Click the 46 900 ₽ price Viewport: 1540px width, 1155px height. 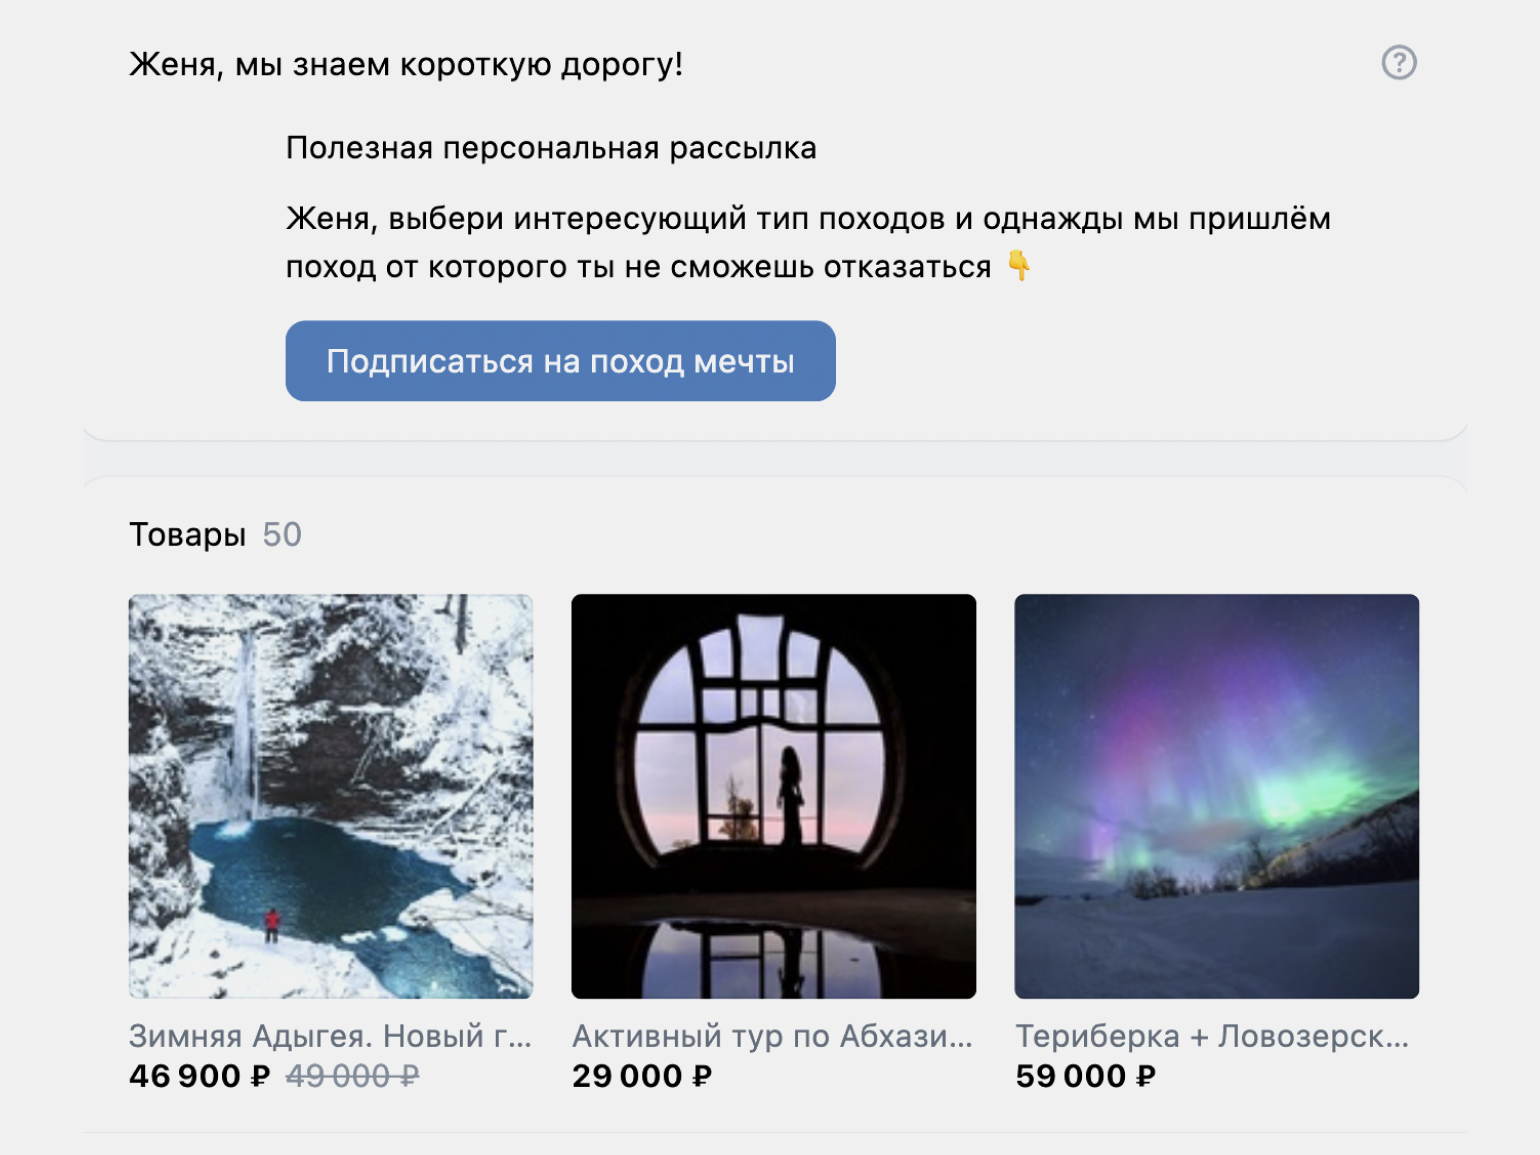[x=200, y=1076]
